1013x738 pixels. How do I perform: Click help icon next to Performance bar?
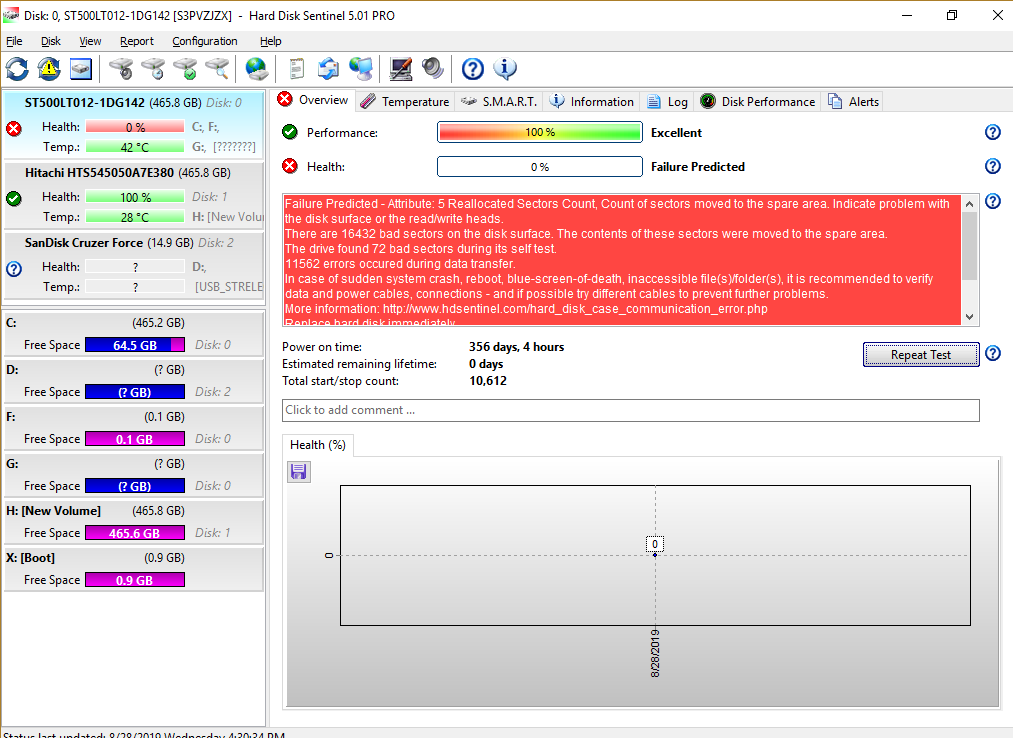tap(992, 132)
